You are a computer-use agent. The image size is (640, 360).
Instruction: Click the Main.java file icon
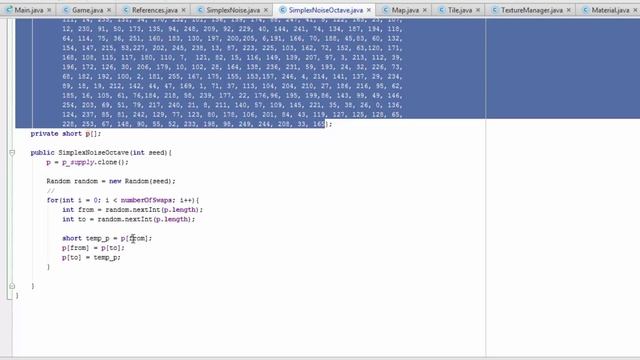coord(9,9)
